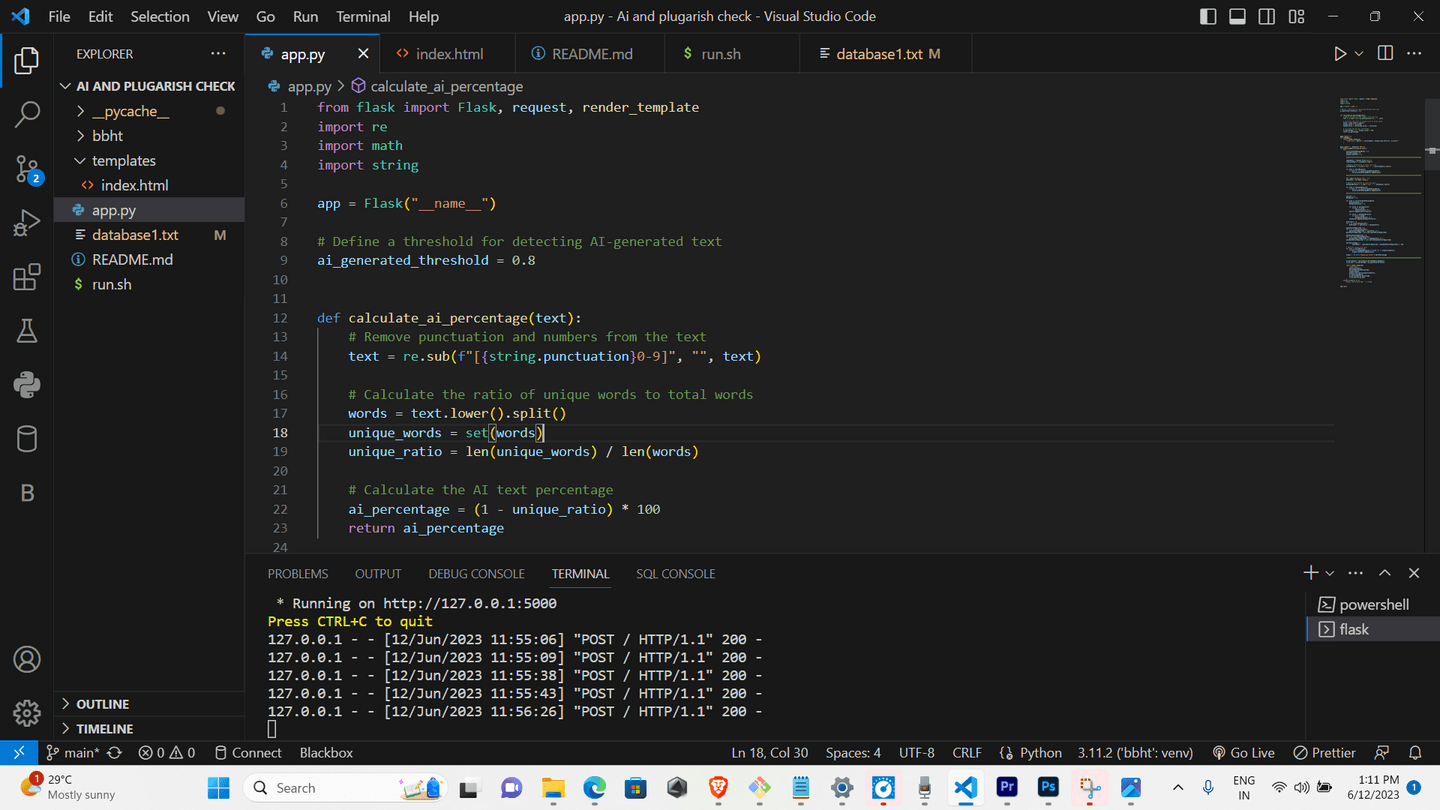Open editor More Actions ellipsis
Viewport: 1440px width, 810px height.
click(x=1414, y=54)
